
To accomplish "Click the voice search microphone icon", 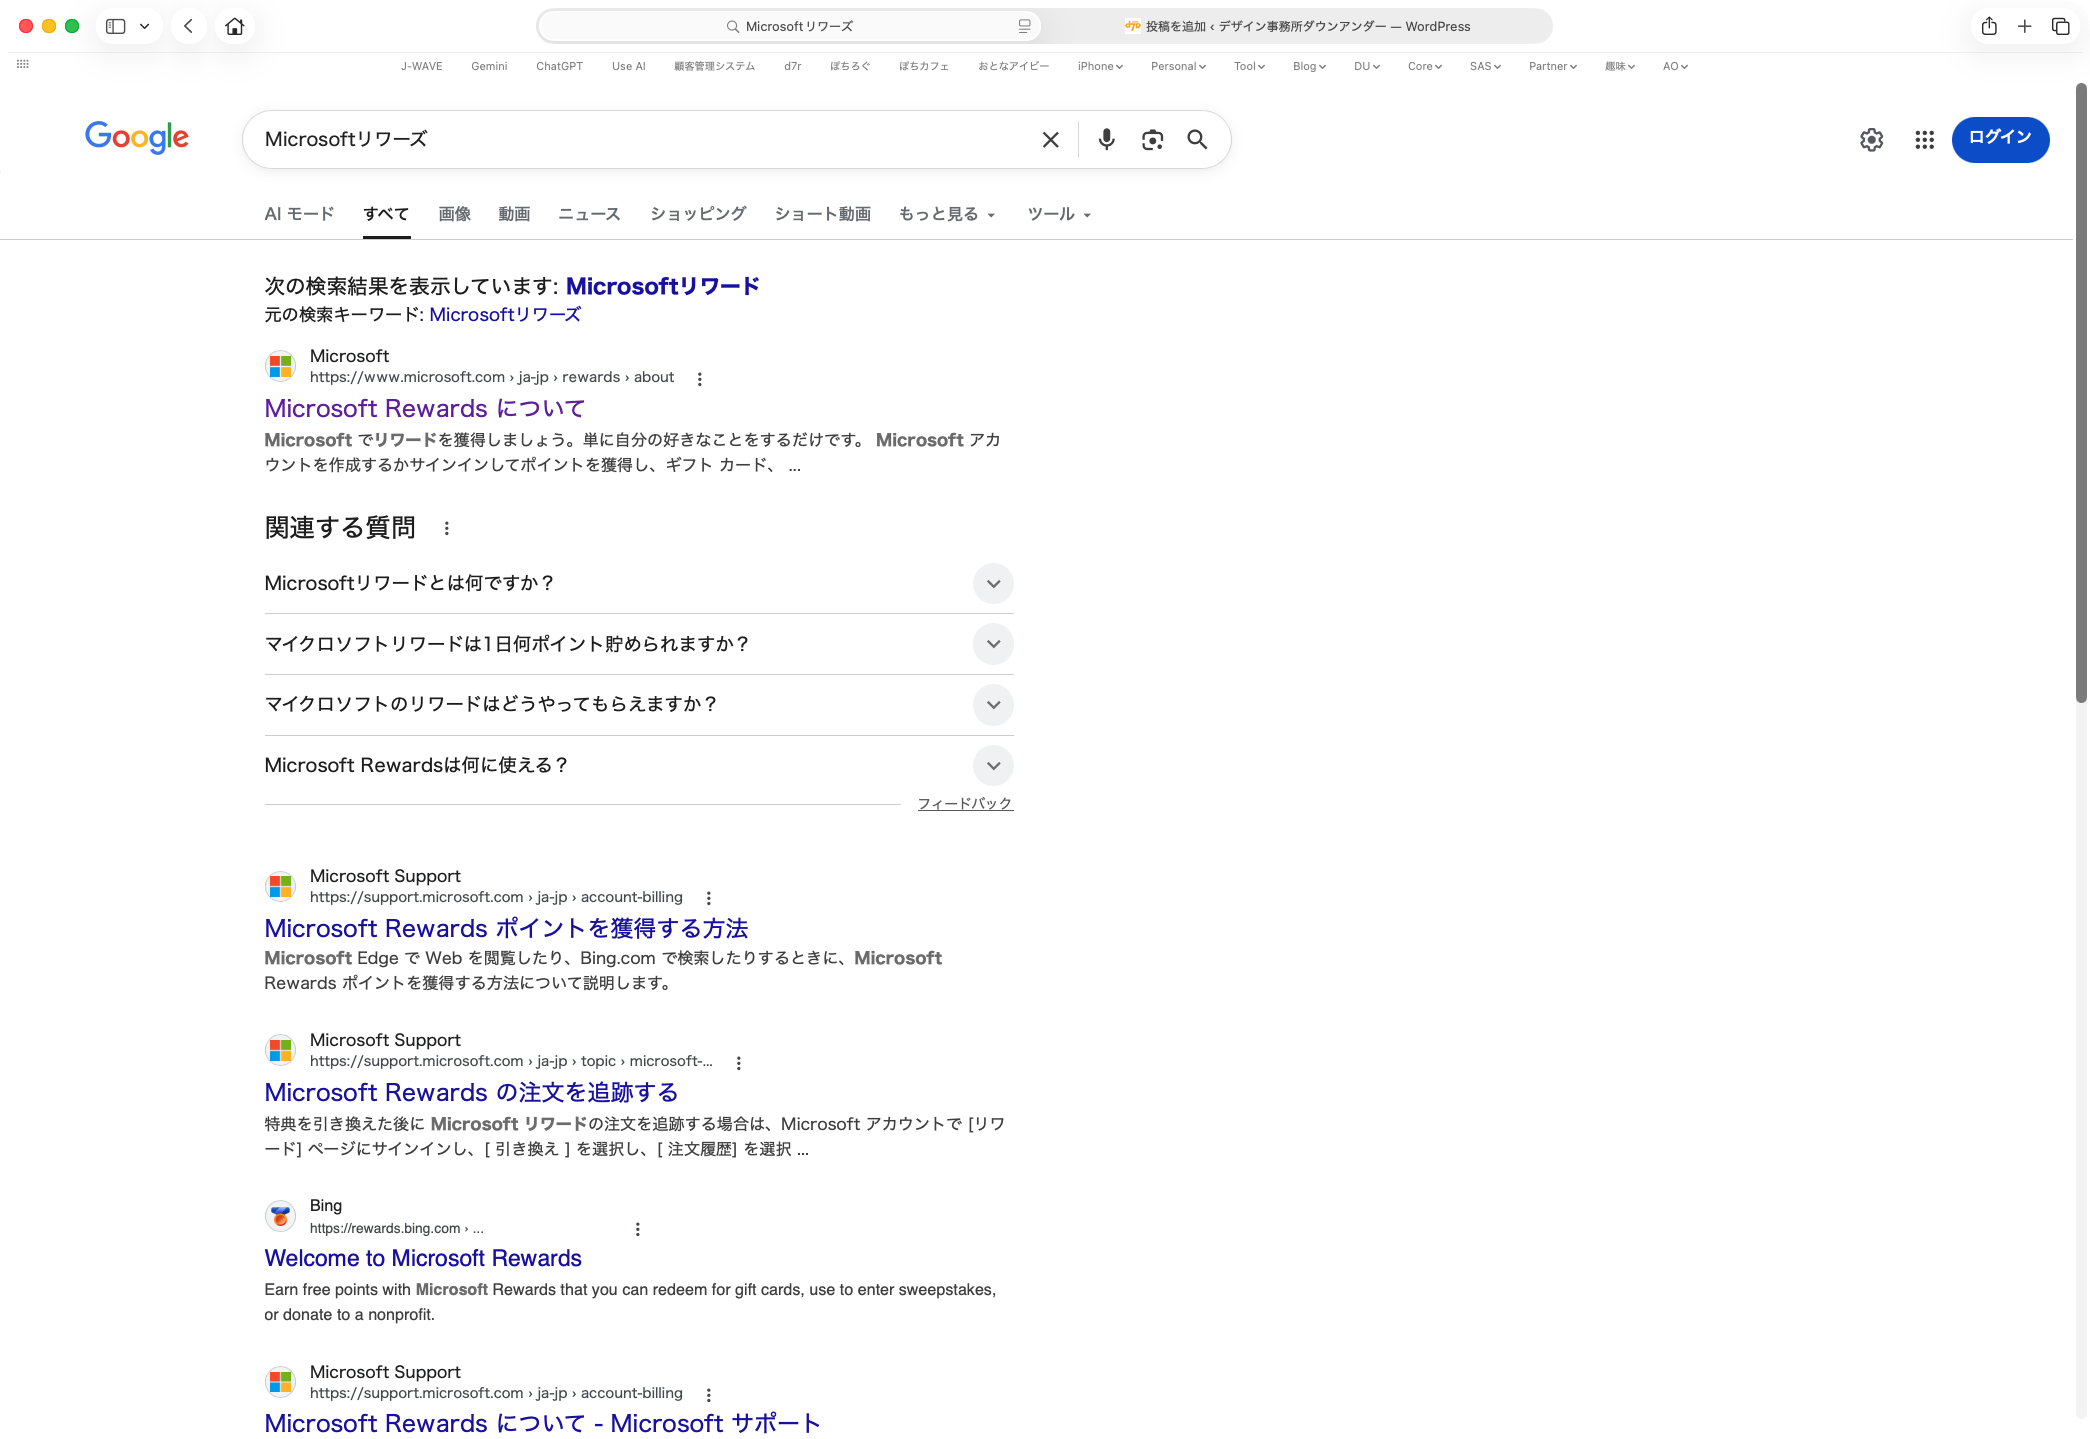I will coord(1106,139).
